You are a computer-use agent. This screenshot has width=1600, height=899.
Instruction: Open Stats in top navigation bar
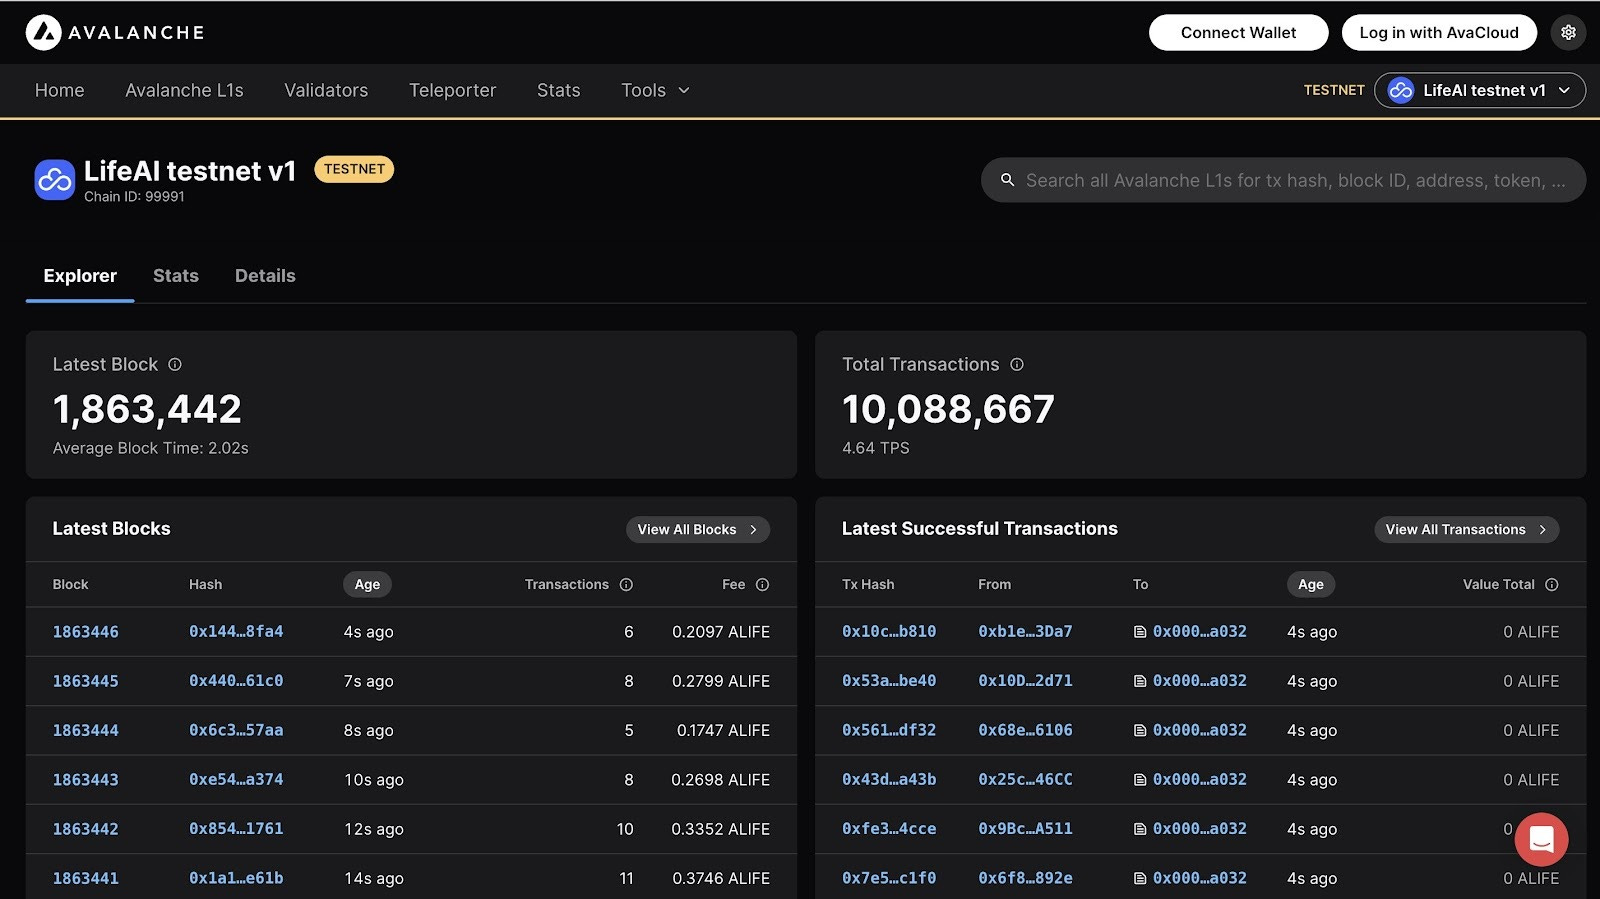(558, 90)
